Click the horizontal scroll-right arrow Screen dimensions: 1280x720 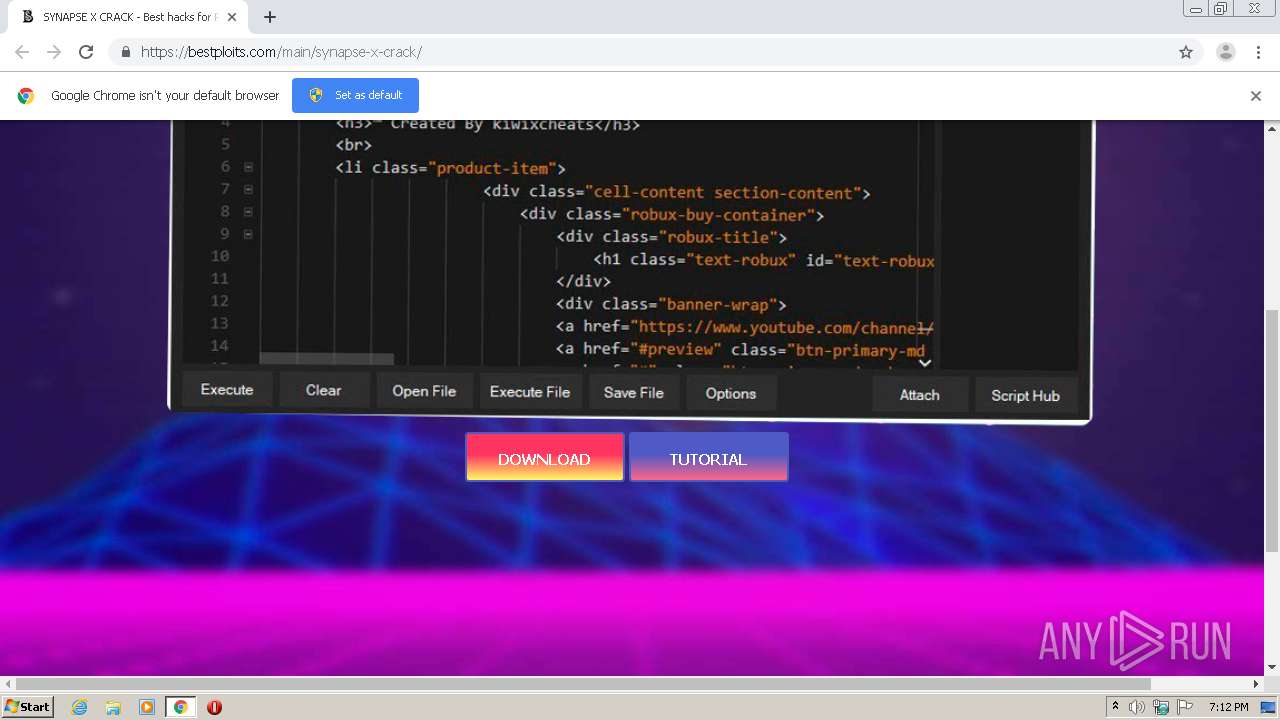[x=1257, y=684]
